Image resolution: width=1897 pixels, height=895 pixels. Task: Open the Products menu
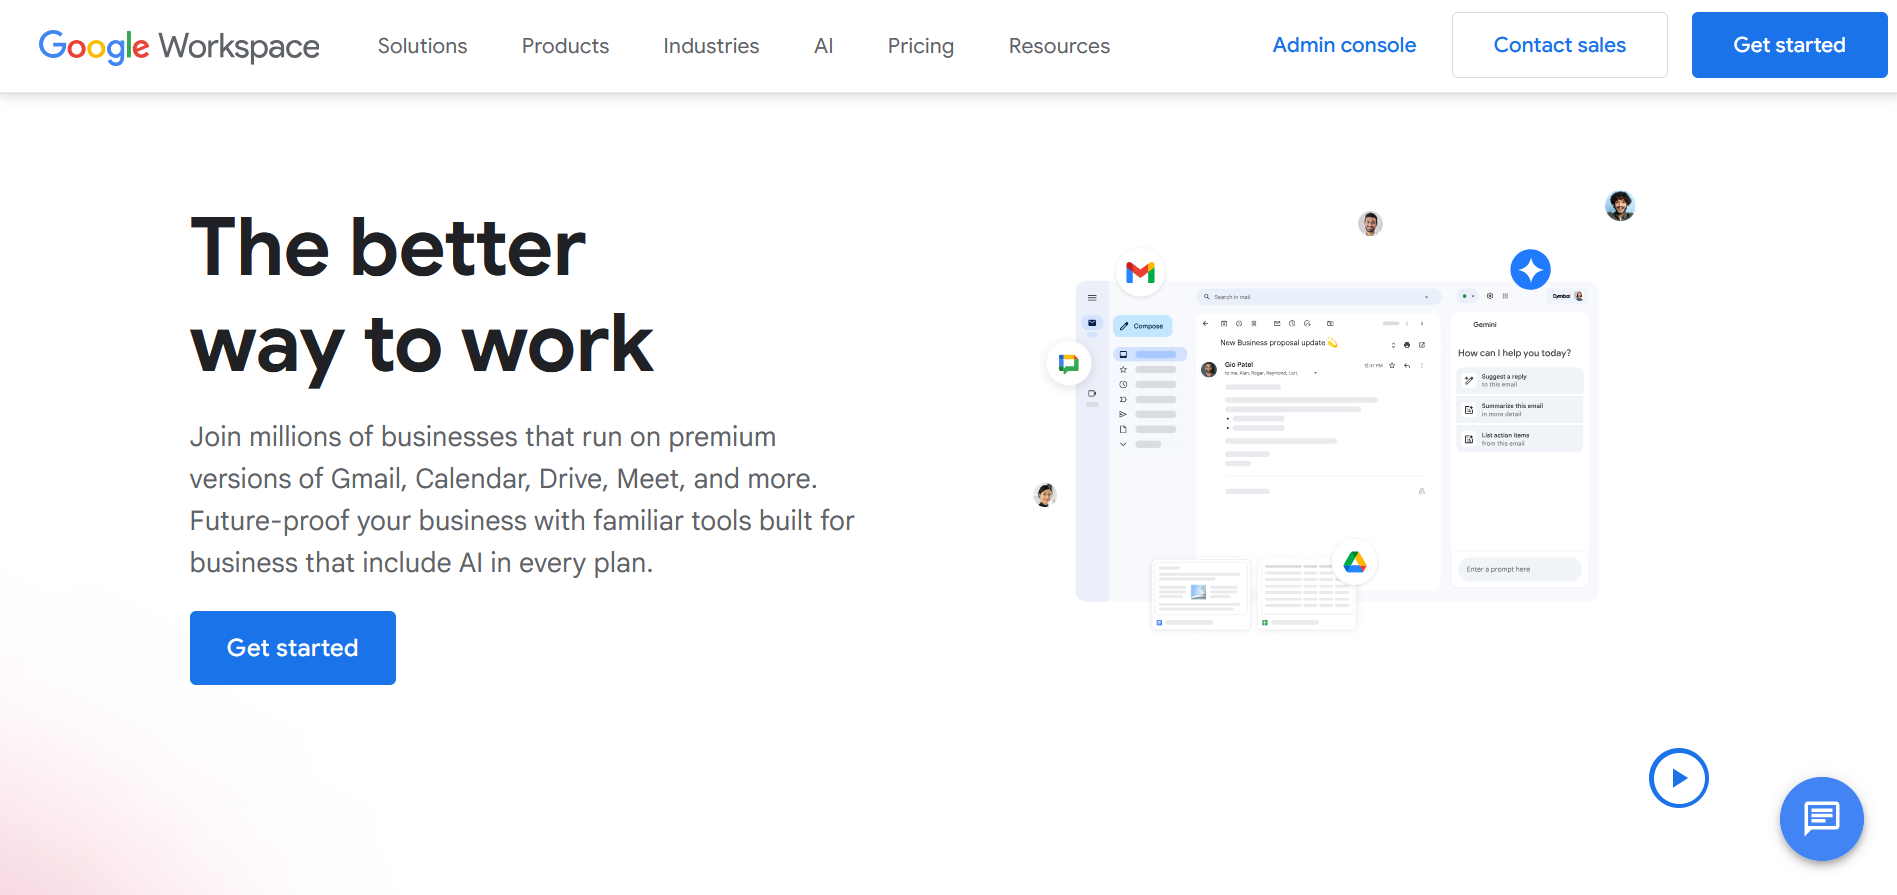(565, 46)
